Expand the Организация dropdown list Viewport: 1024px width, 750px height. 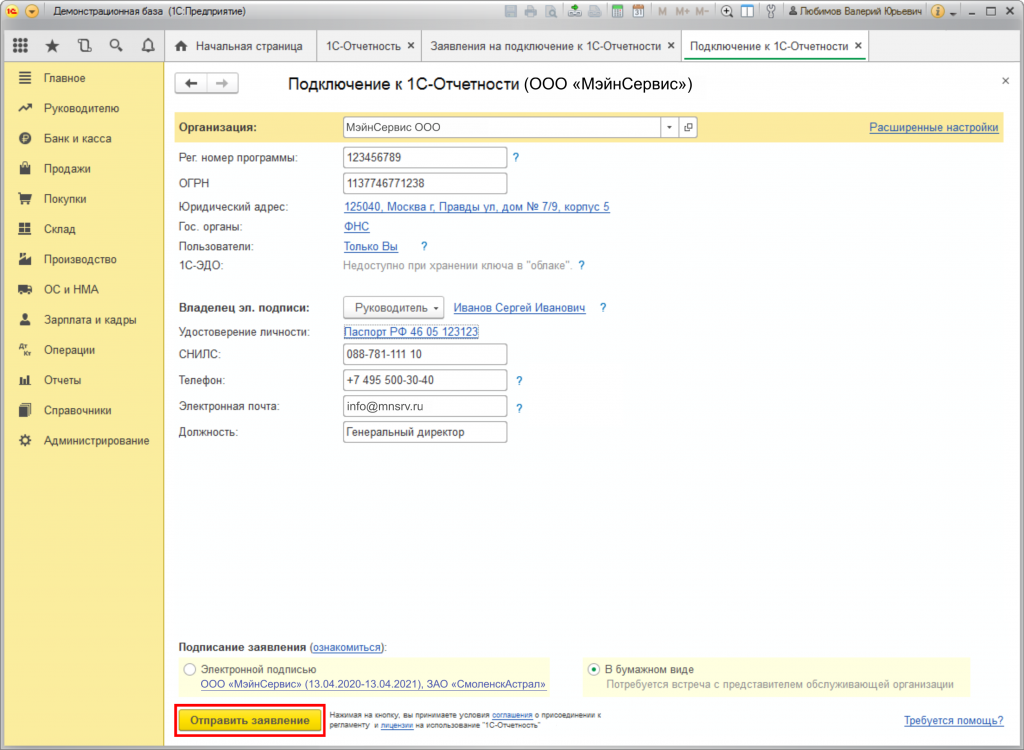click(x=668, y=128)
